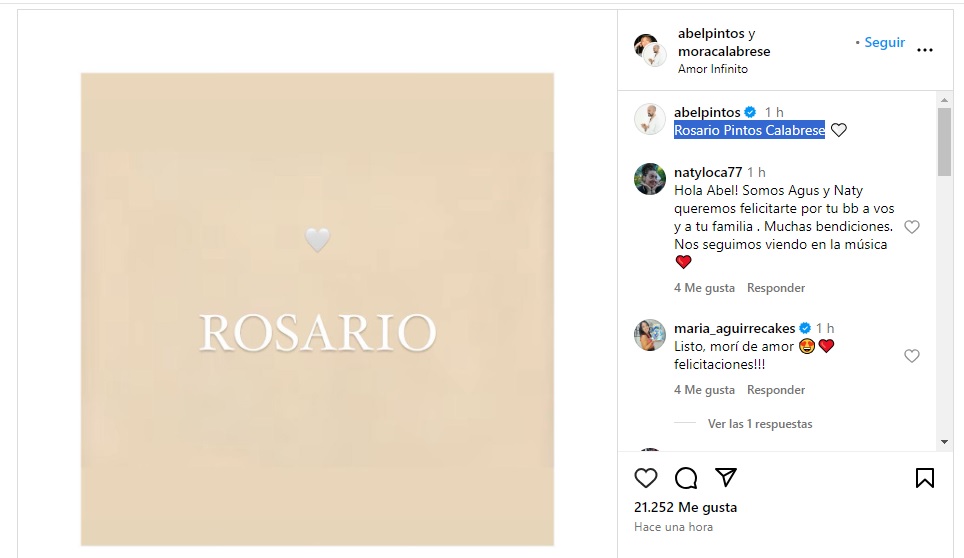Click the comments scrollbar down arrow

tap(944, 442)
